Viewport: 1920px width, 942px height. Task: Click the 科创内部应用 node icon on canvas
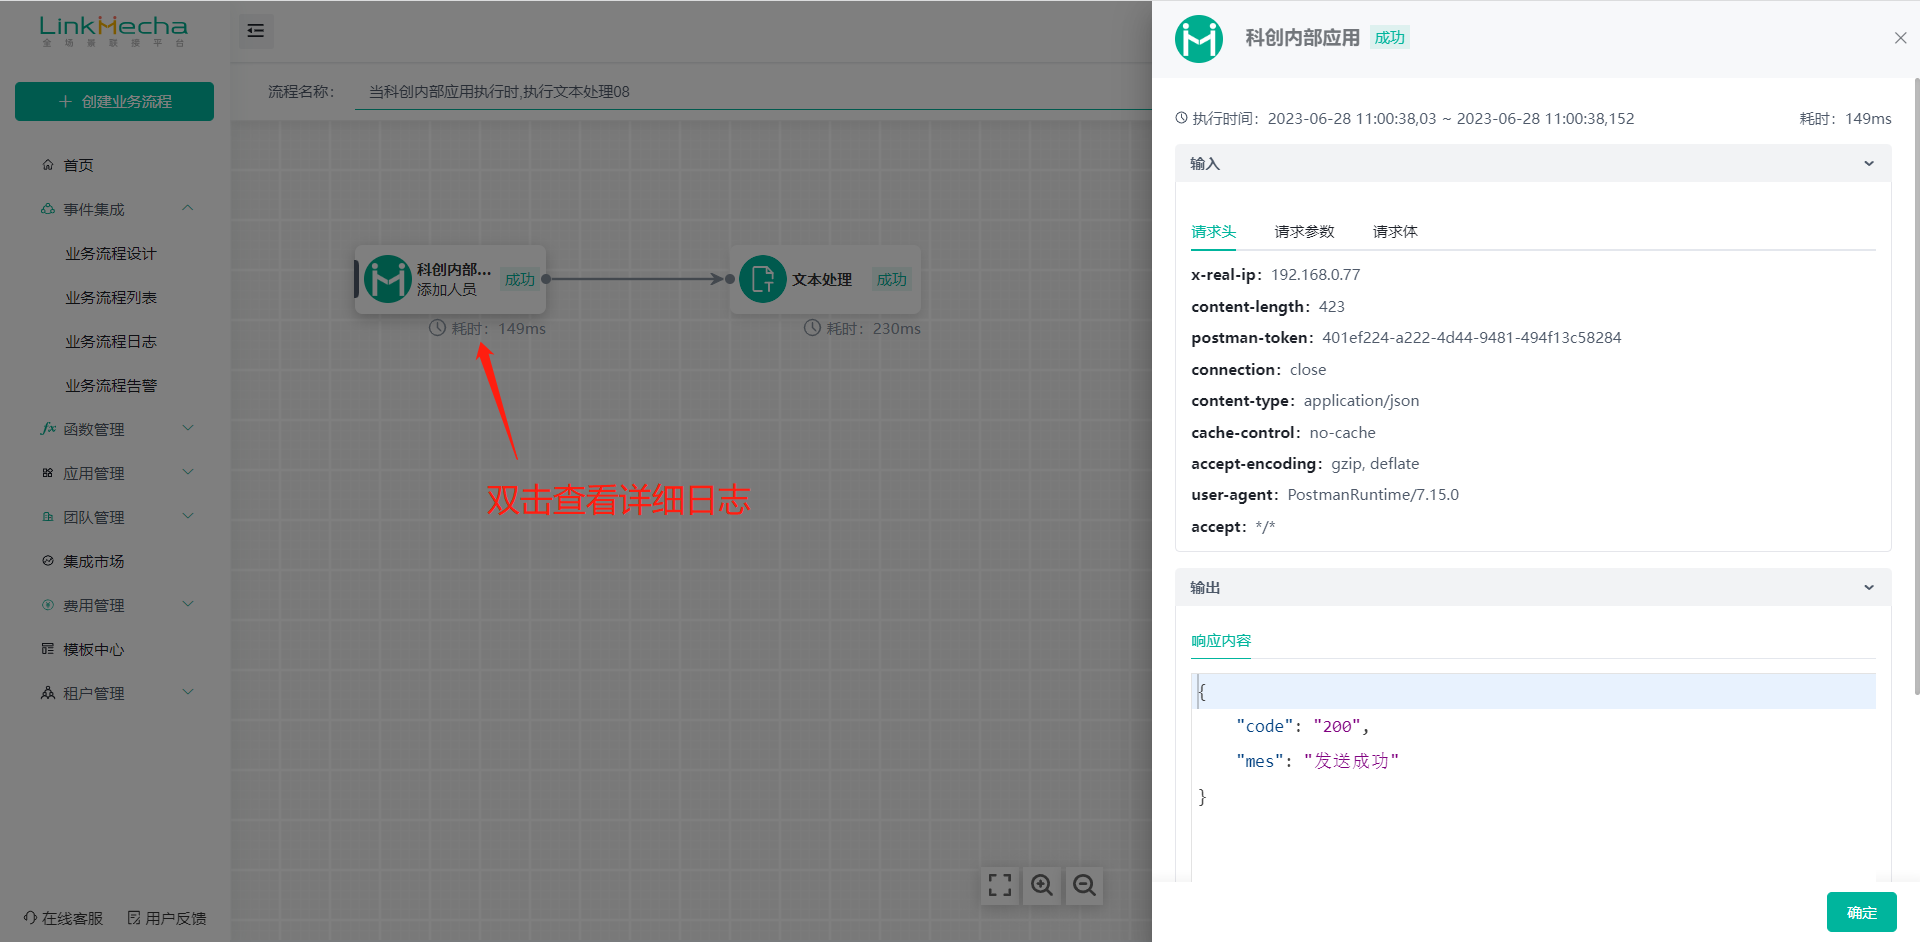coord(387,279)
